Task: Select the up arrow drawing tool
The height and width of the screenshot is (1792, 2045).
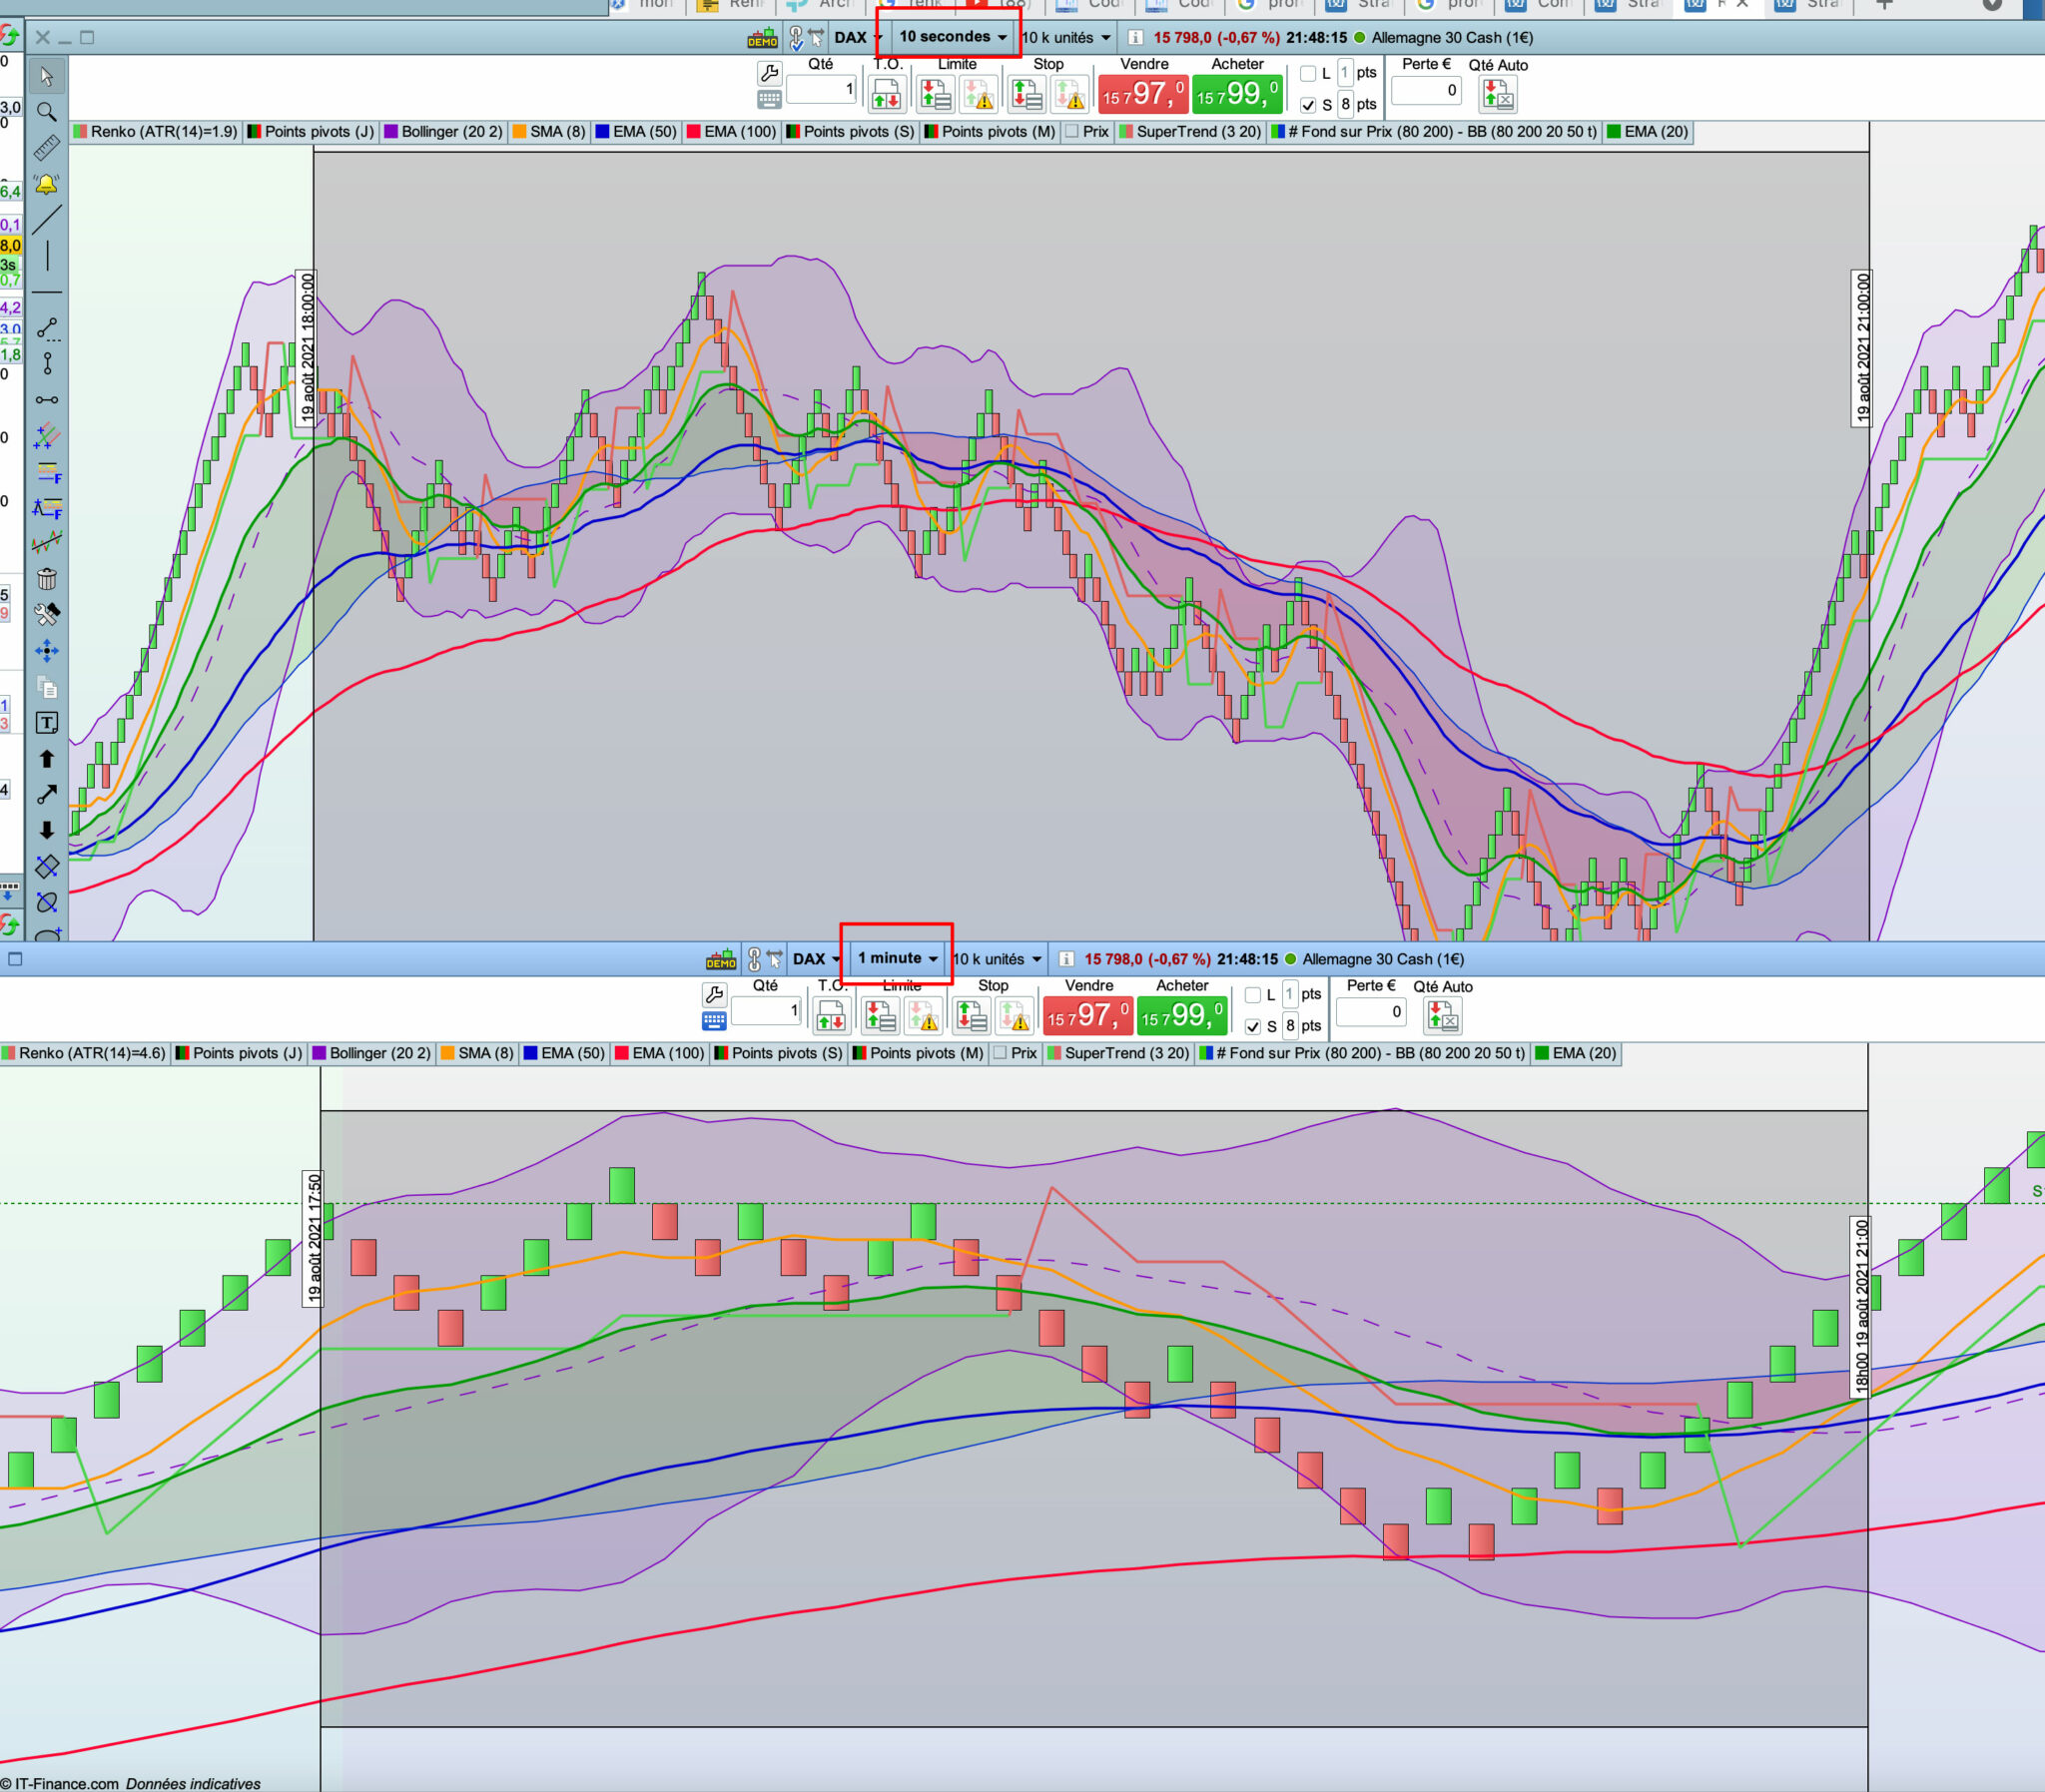Action: click(46, 759)
